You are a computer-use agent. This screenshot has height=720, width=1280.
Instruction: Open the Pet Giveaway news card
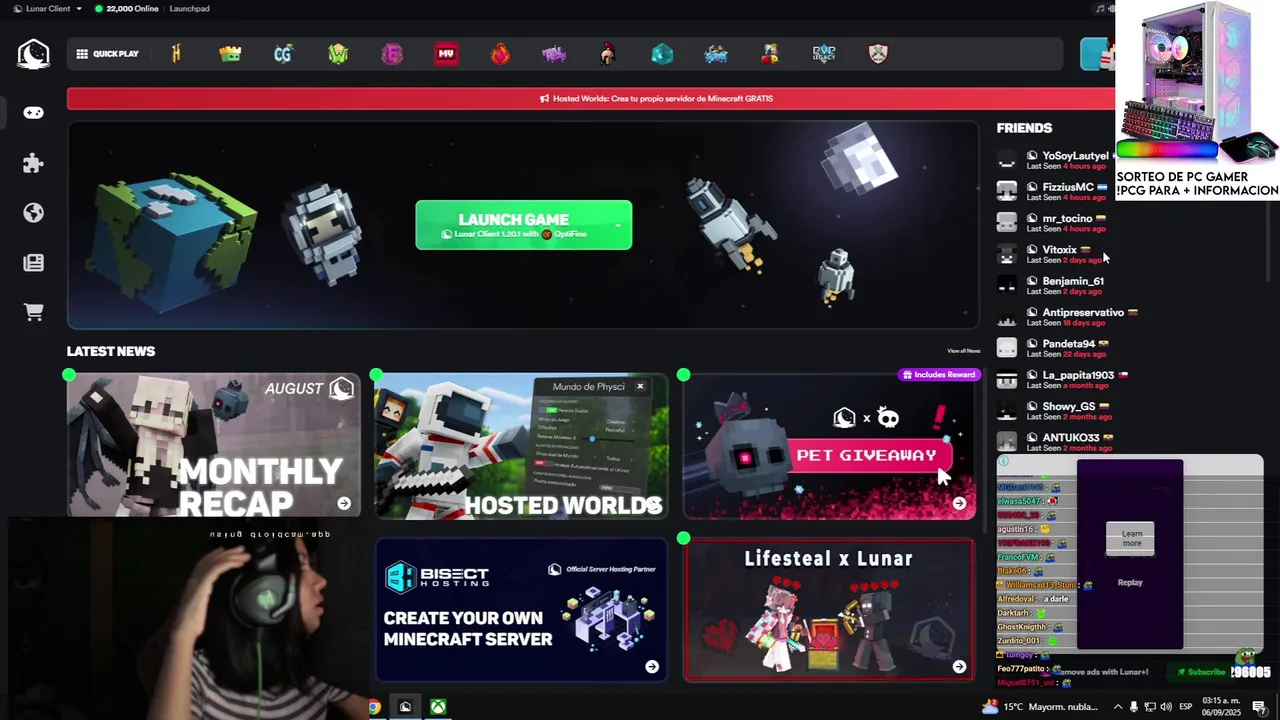click(829, 445)
